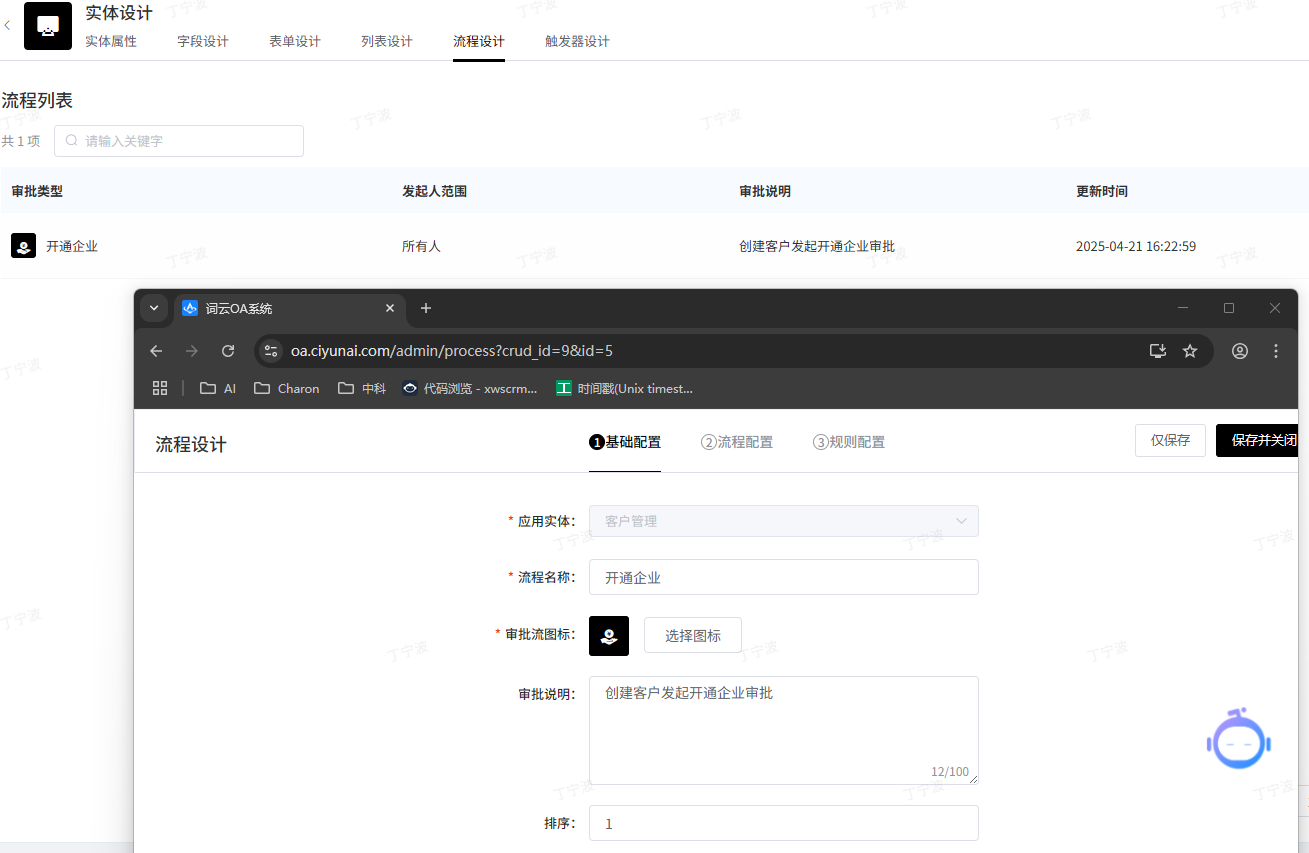This screenshot has width=1309, height=853.
Task: Go to step 3 规则配置
Action: 849,442
